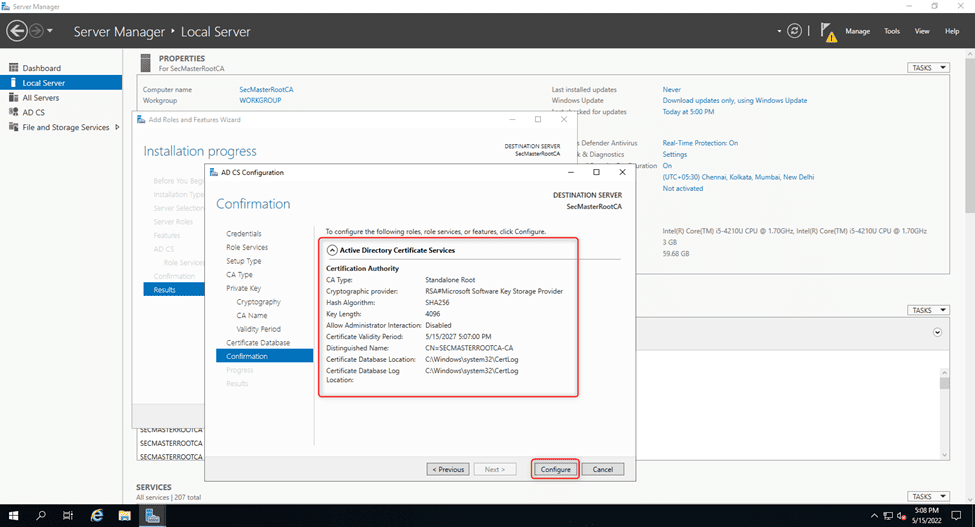Click the SecMasterRootCA computer name link
Image resolution: width=975 pixels, height=527 pixels.
266,89
